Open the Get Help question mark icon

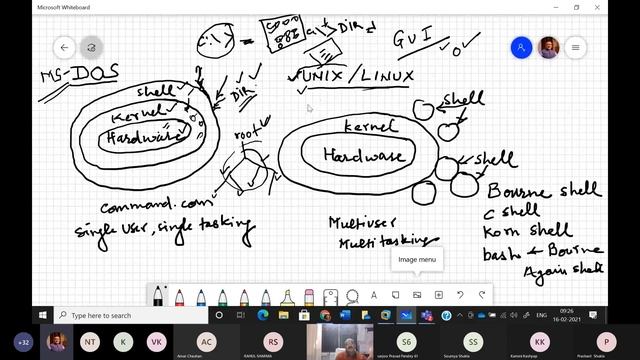[x=447, y=315]
